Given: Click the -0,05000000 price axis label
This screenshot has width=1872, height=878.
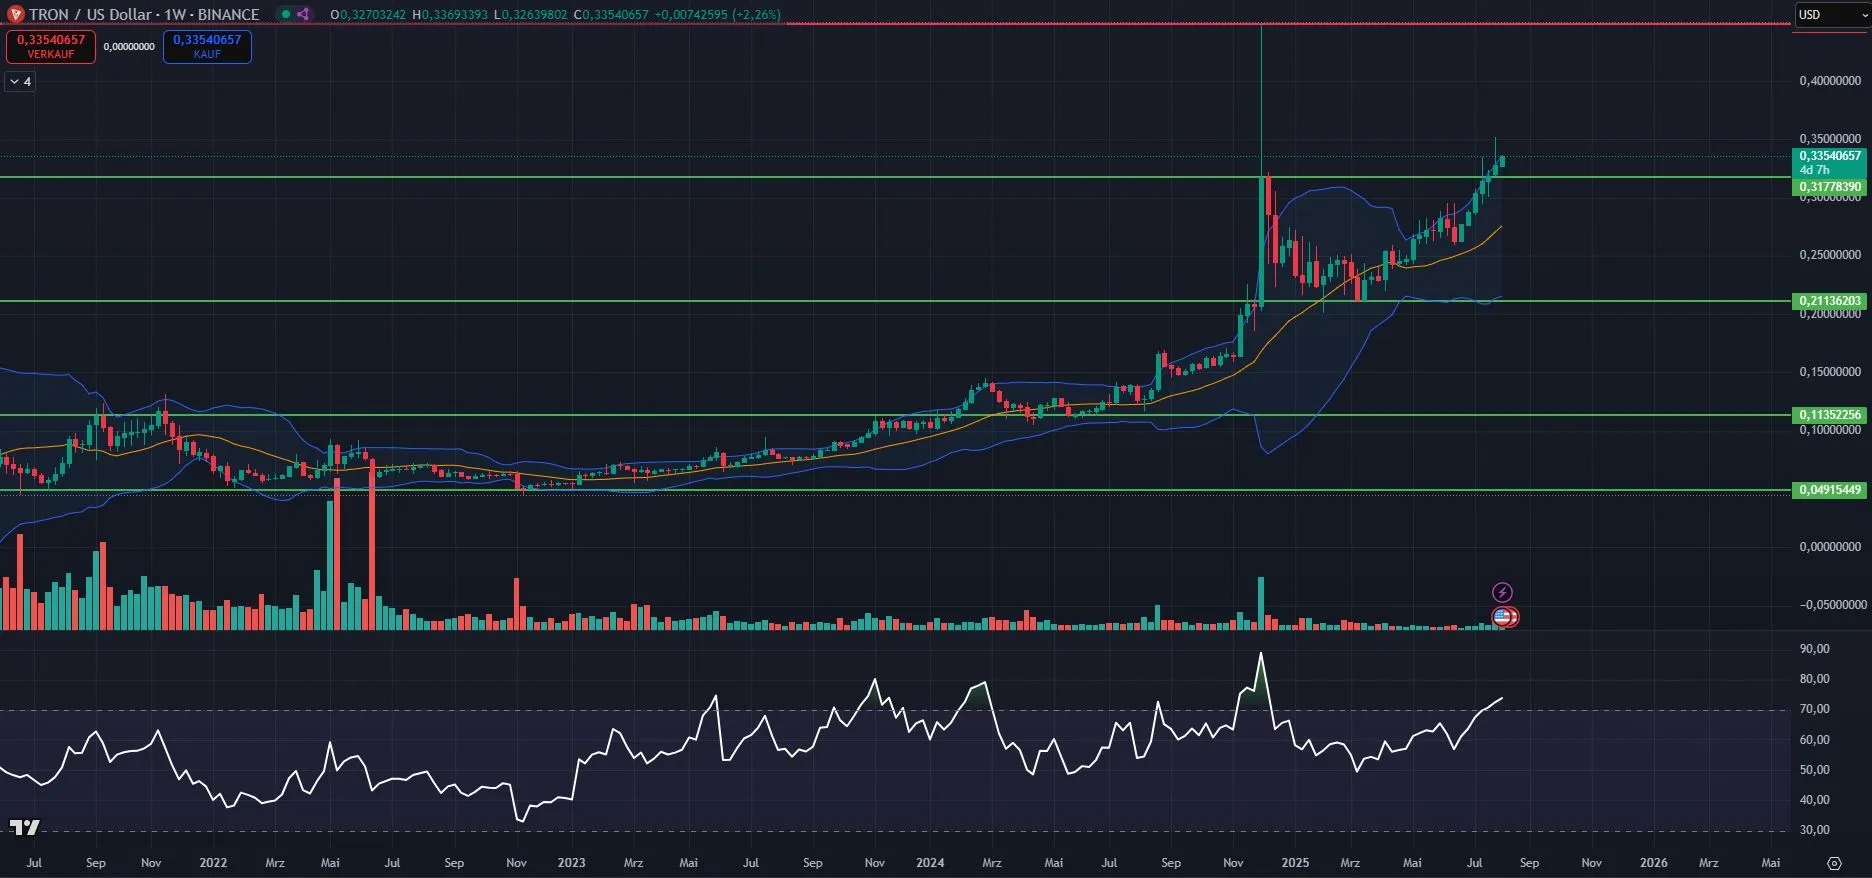Looking at the screenshot, I should click(x=1832, y=605).
